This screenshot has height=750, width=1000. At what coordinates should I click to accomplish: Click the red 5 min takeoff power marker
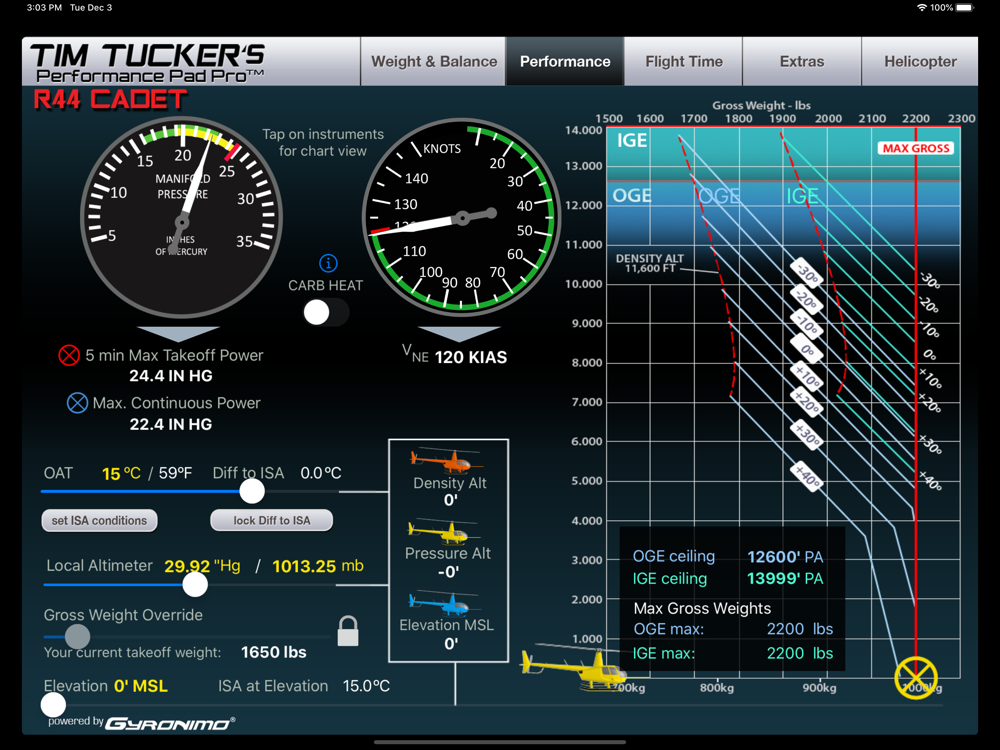[x=69, y=355]
